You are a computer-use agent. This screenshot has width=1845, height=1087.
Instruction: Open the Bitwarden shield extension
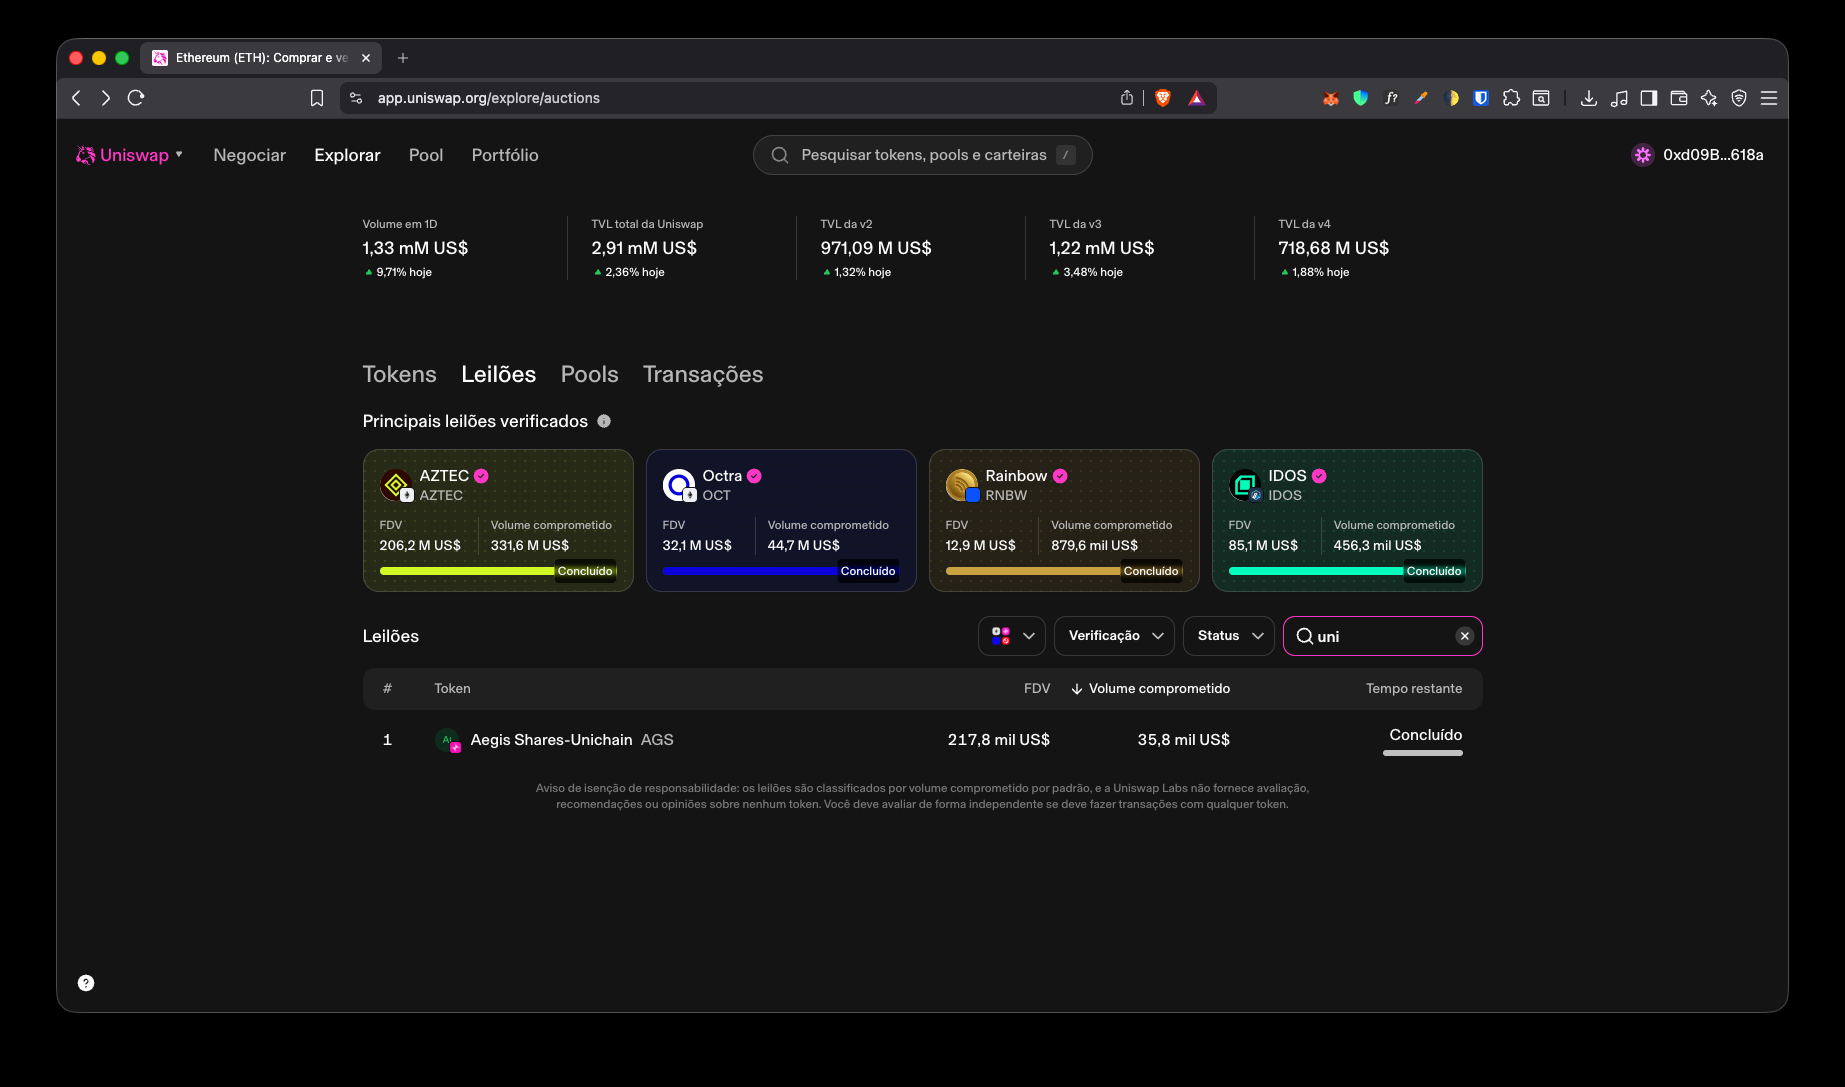1482,98
